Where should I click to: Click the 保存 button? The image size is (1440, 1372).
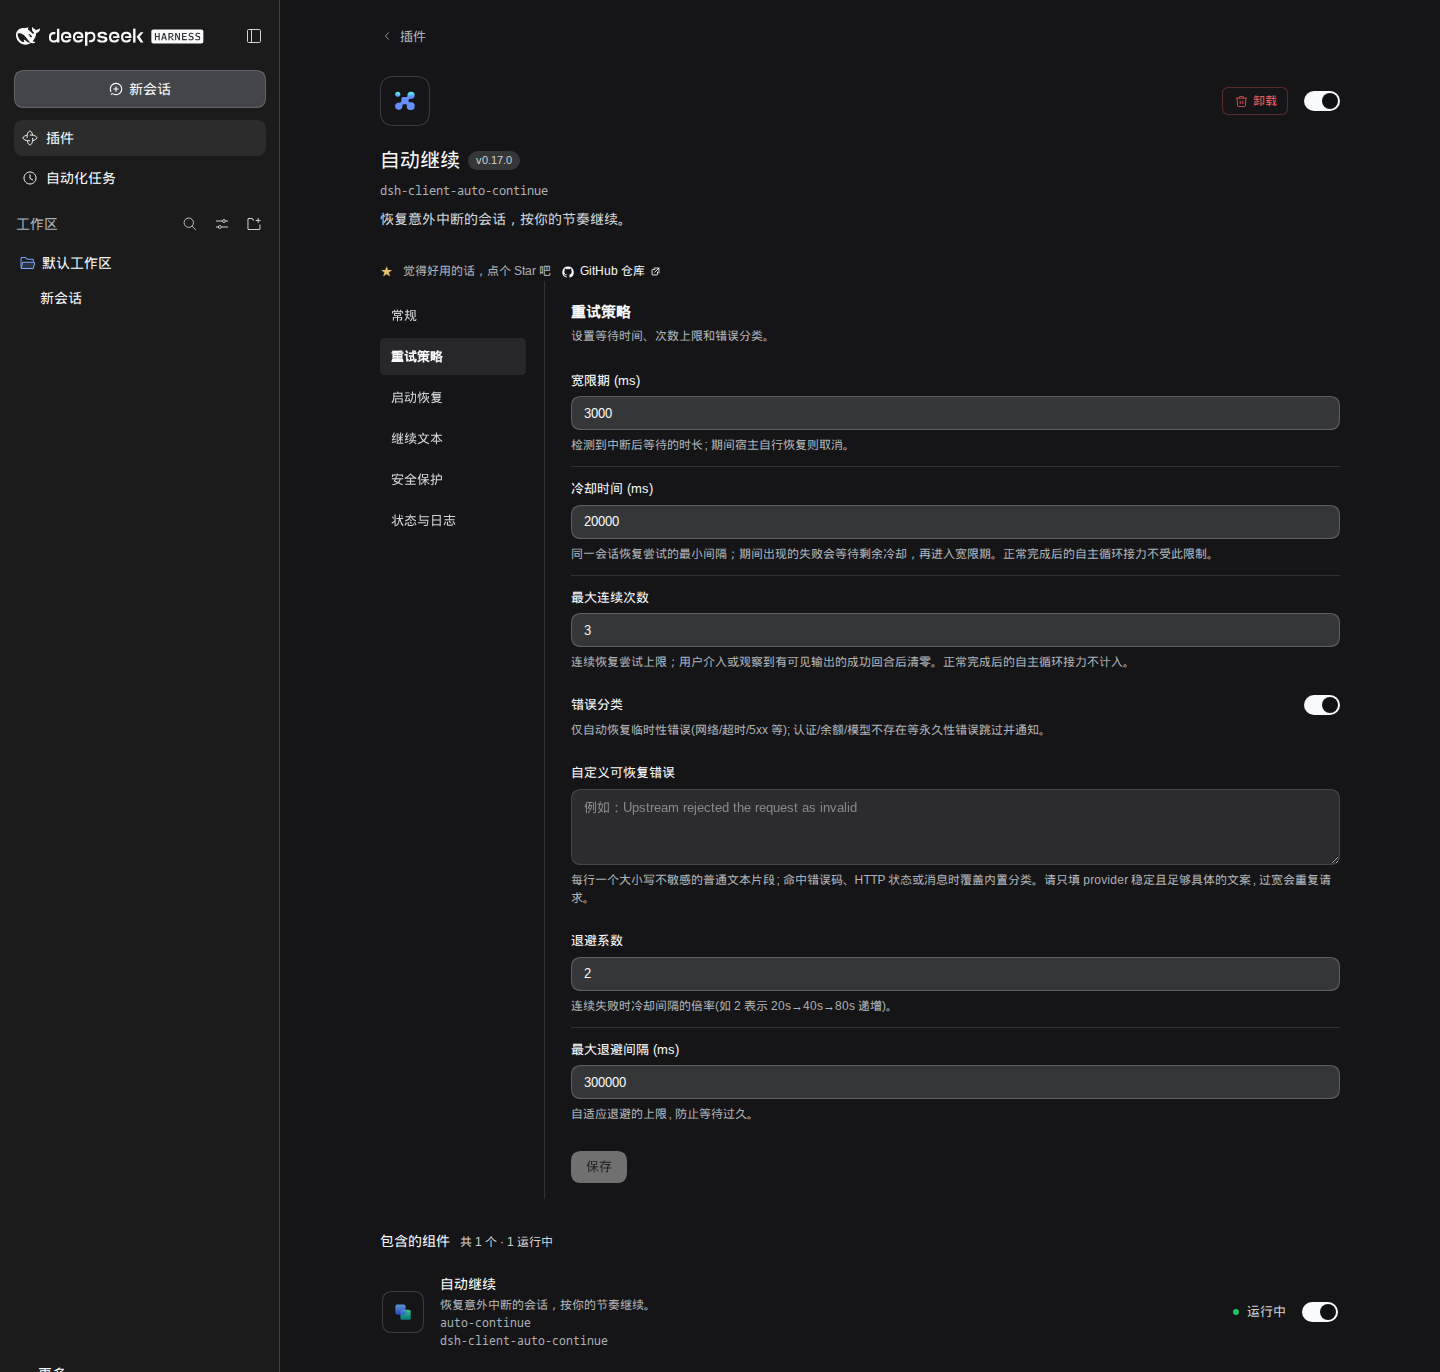click(599, 1167)
